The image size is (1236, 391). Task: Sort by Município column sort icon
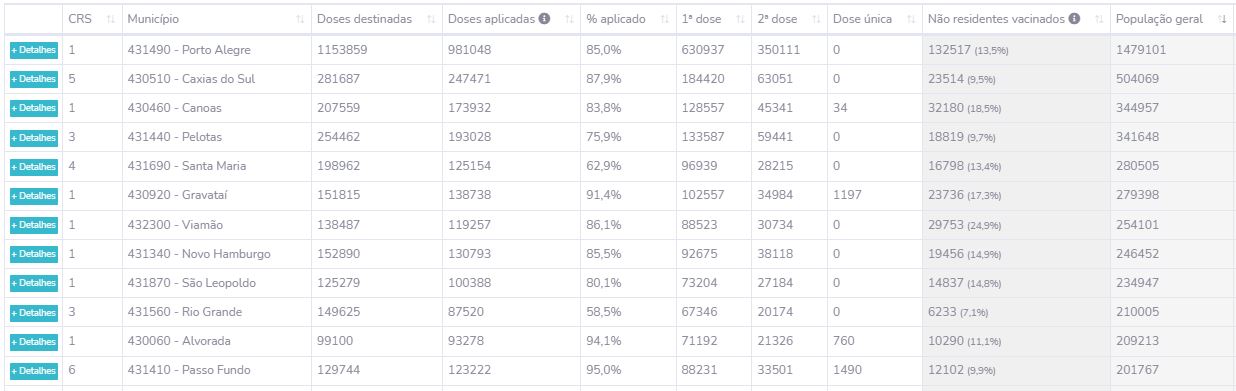tap(301, 20)
